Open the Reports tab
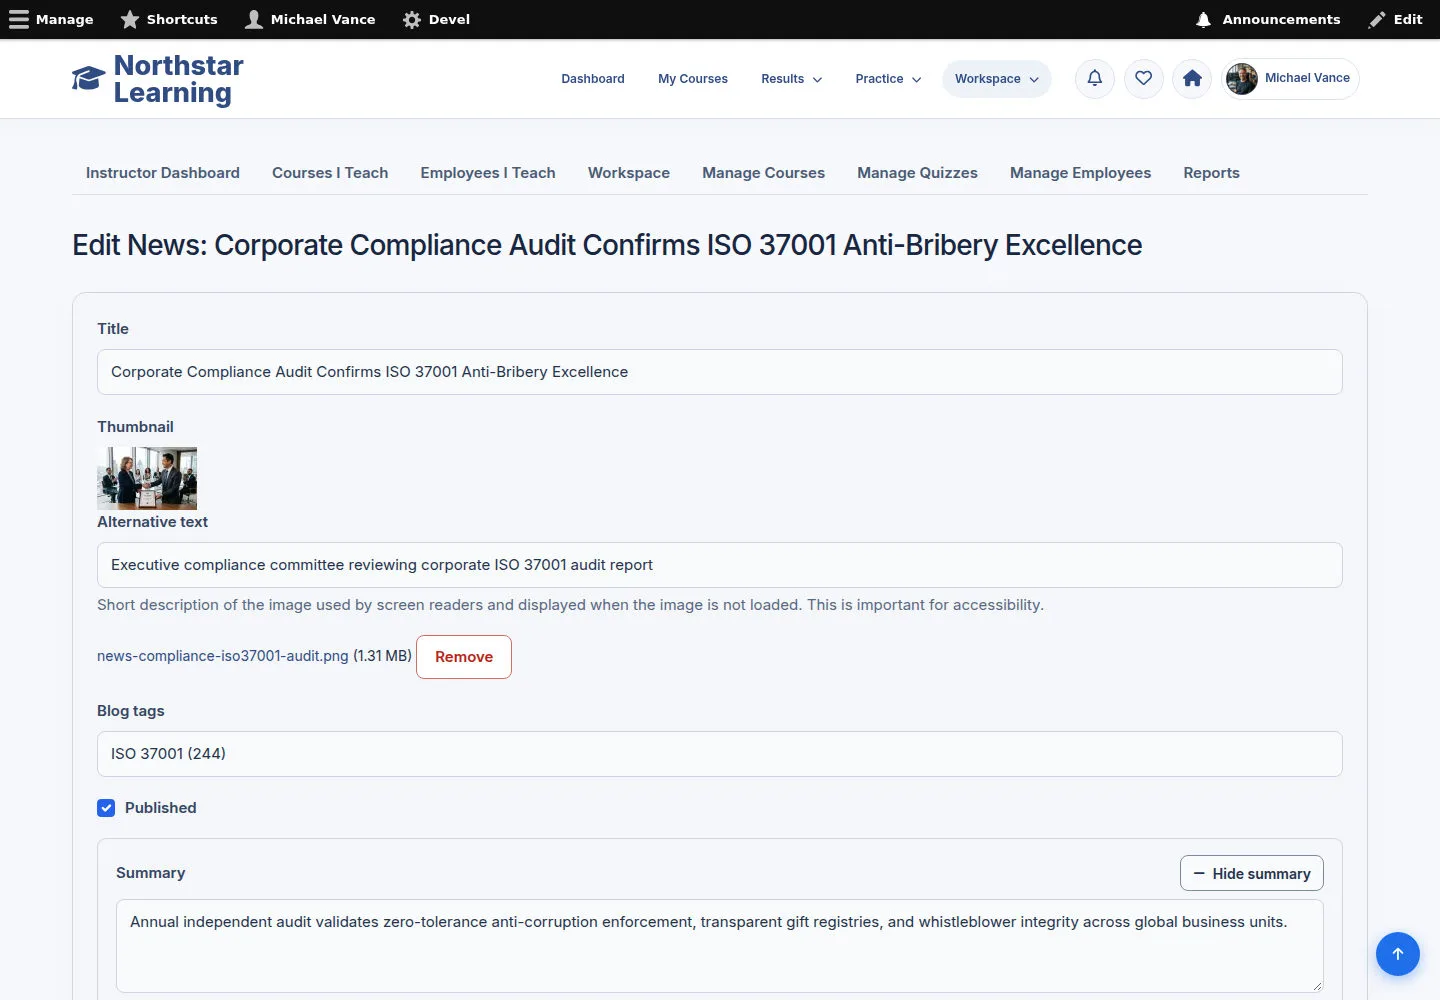 [1212, 173]
